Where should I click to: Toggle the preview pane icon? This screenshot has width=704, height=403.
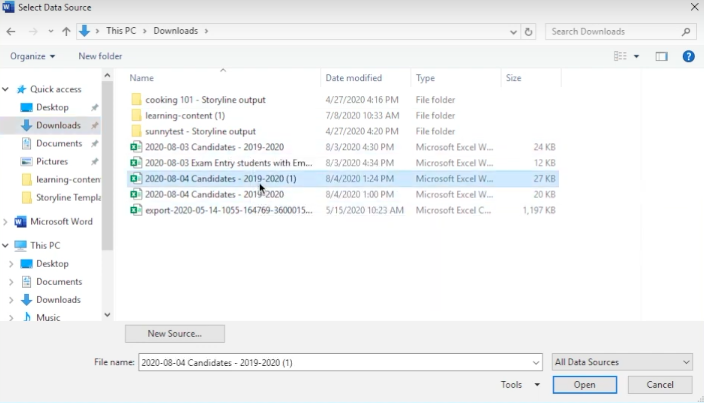pos(661,56)
